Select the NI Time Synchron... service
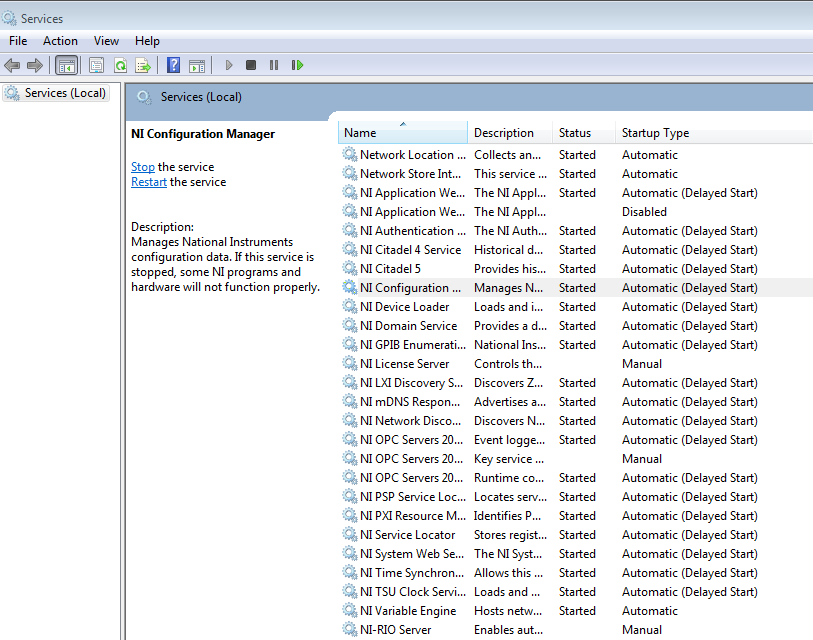Screen dimensions: 813x640 click(x=412, y=573)
